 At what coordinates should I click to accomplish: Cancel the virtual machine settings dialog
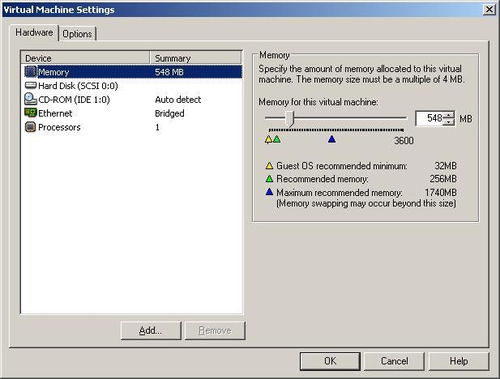(394, 361)
